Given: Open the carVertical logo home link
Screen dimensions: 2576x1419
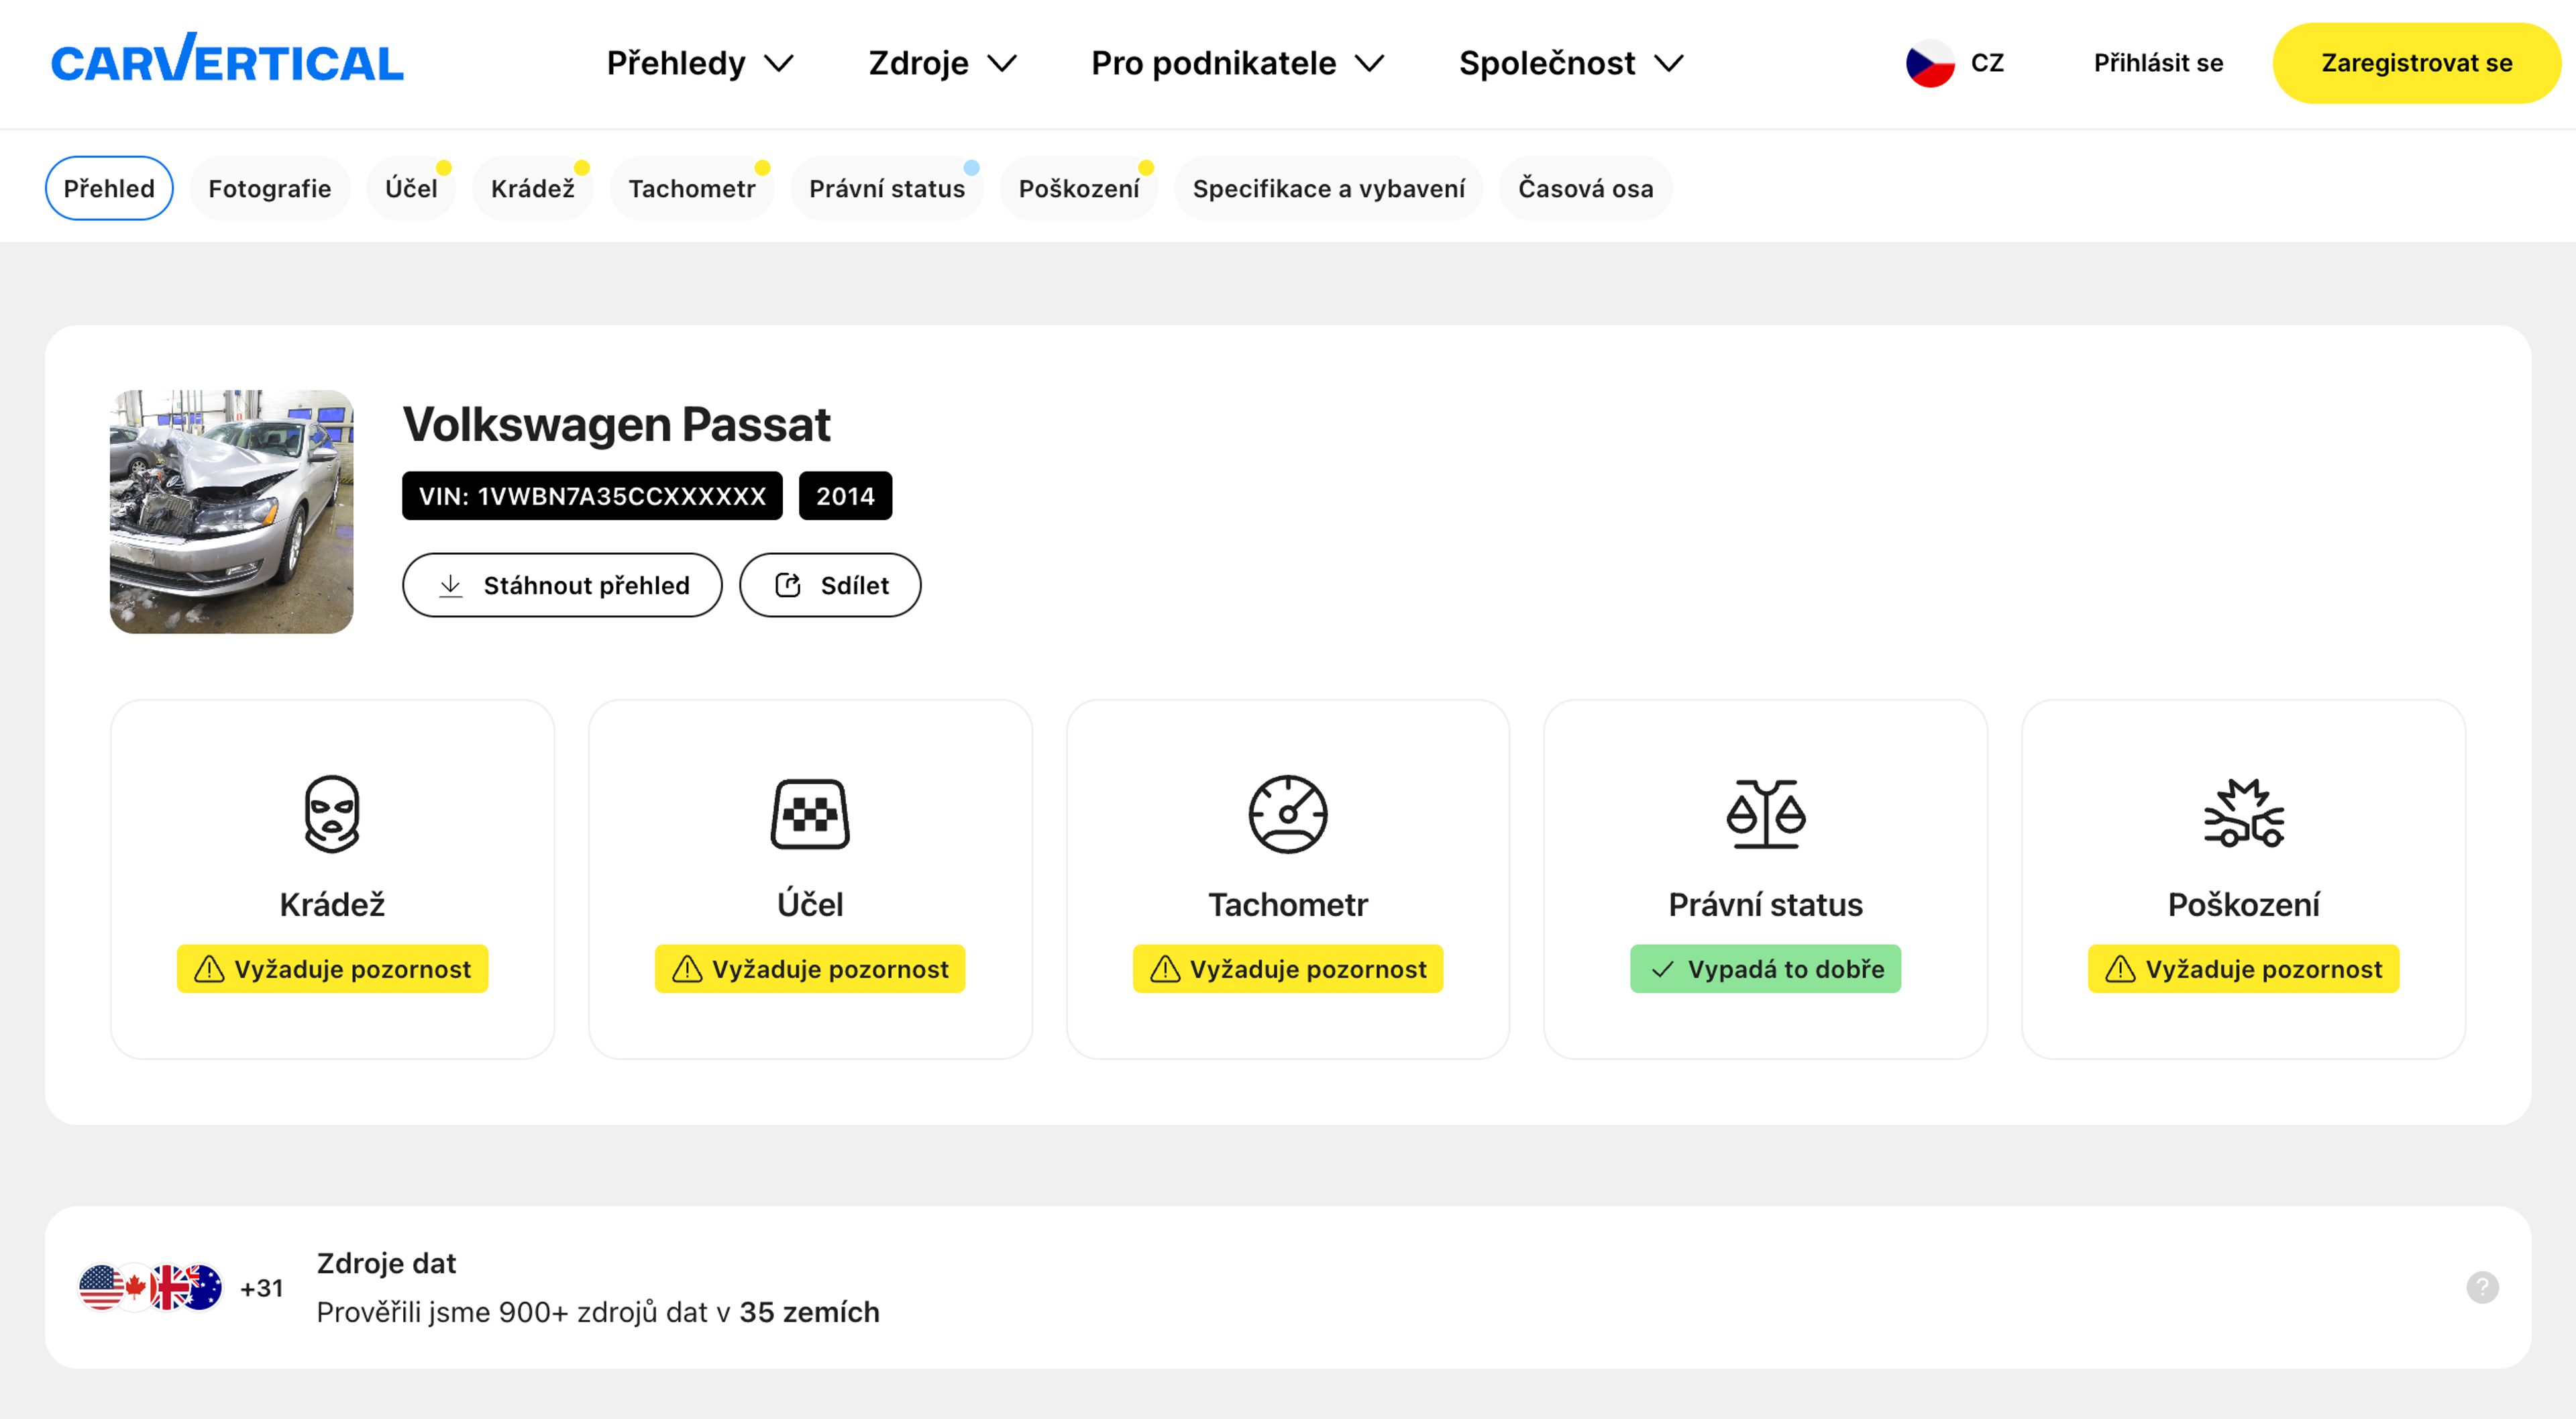Looking at the screenshot, I should coord(227,60).
